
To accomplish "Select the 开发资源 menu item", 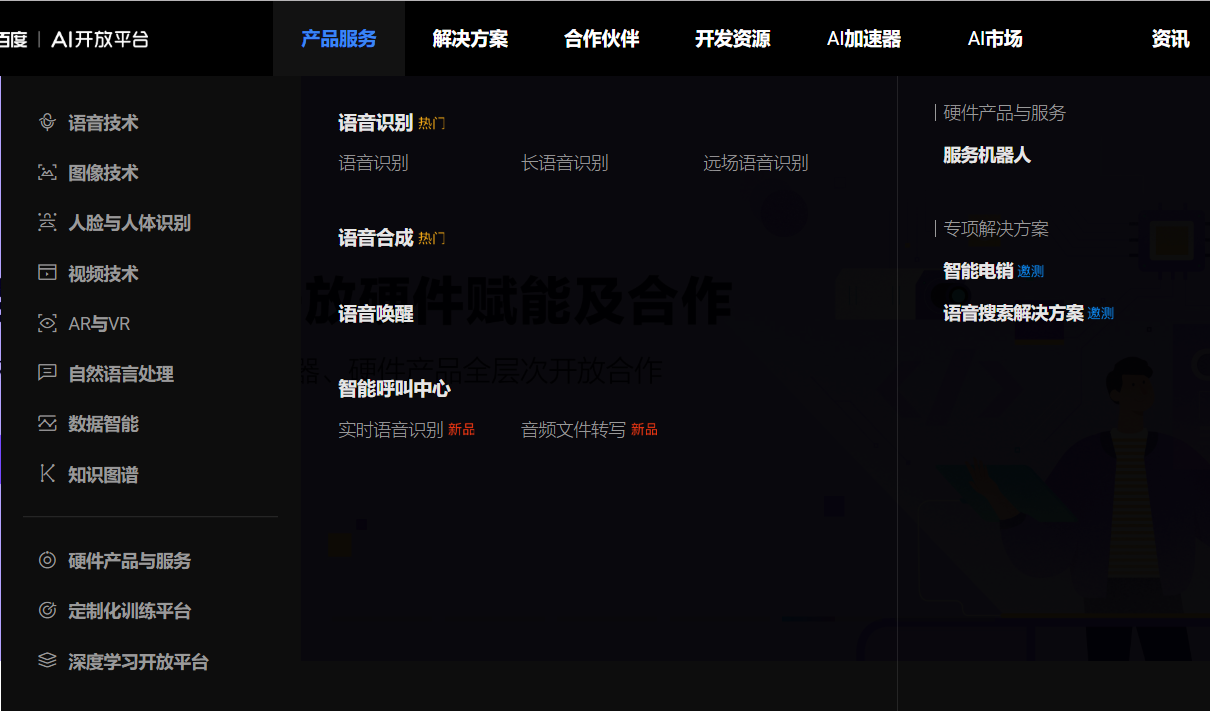I will 731,38.
